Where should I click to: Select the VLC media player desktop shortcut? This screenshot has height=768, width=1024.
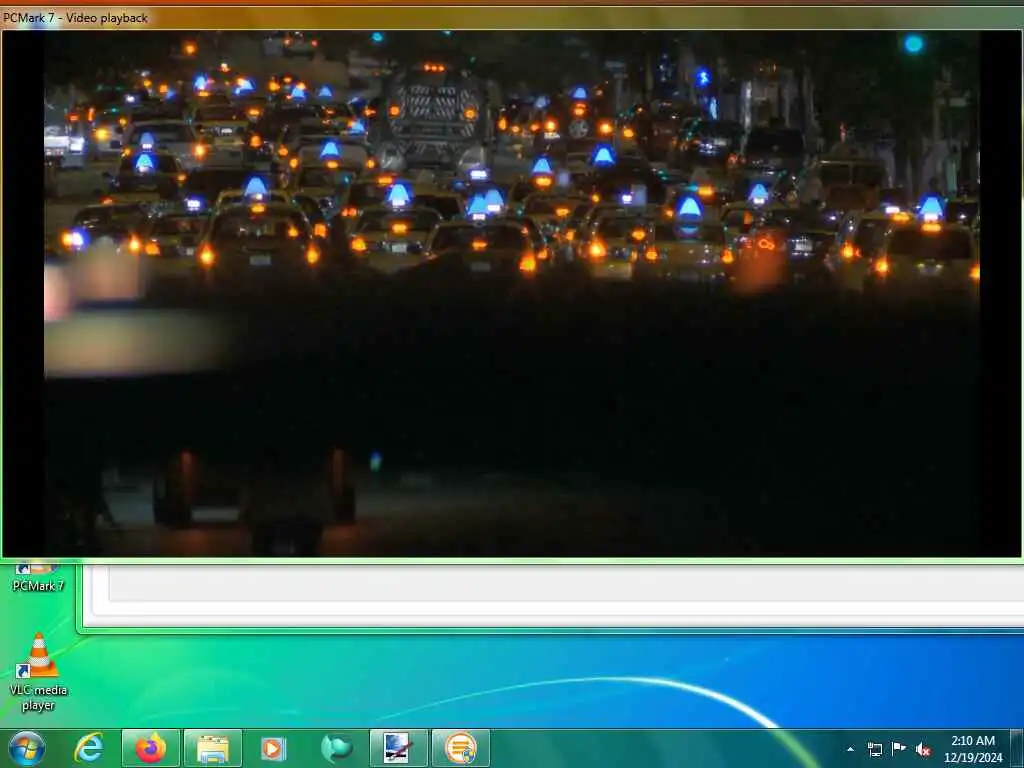(39, 673)
